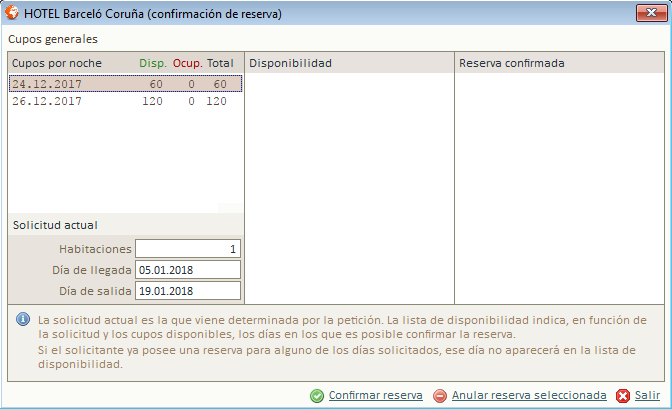Click the 120 Disp. value for 26.12.2017
This screenshot has height=409, width=672.
pos(152,101)
